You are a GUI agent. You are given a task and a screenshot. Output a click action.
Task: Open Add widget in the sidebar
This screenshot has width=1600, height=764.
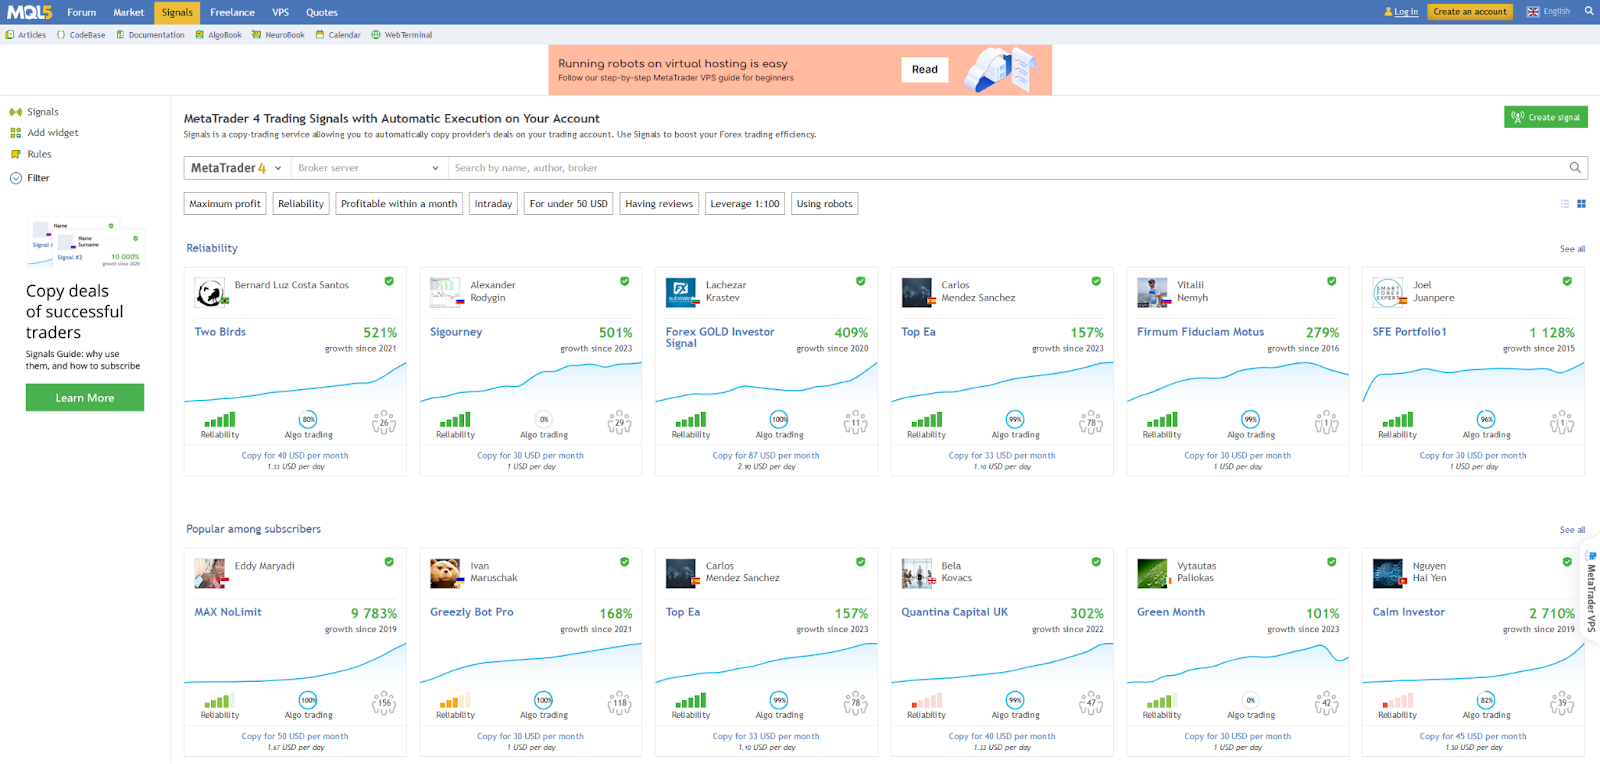(52, 133)
